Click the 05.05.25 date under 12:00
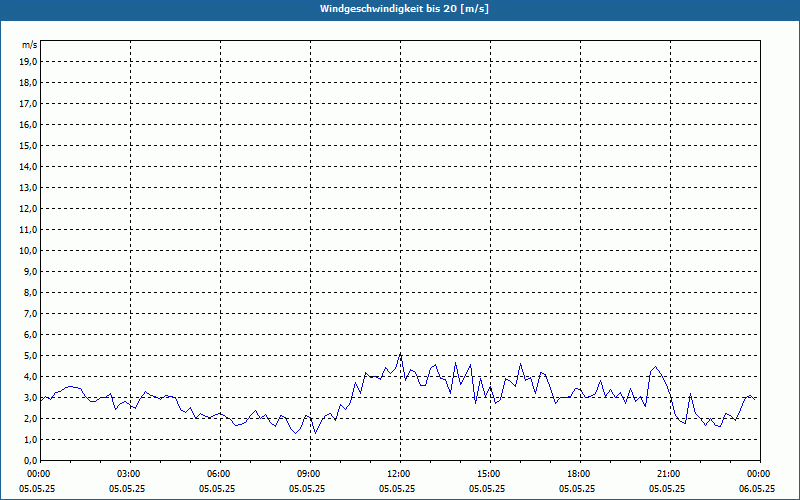Viewport: 800px width, 500px height. pyautogui.click(x=397, y=488)
